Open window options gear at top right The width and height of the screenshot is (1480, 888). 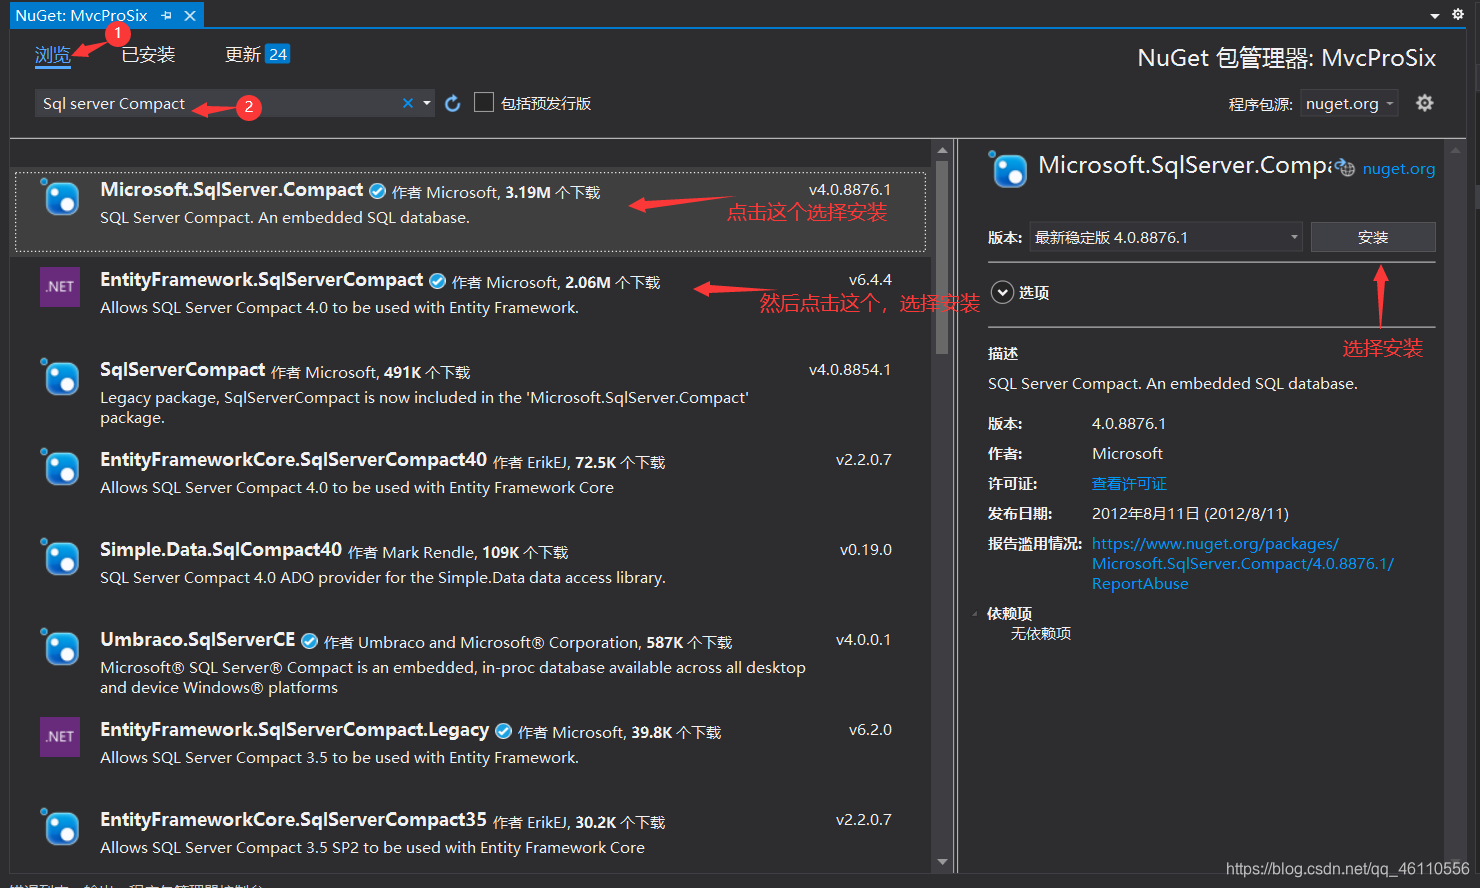pos(1458,14)
